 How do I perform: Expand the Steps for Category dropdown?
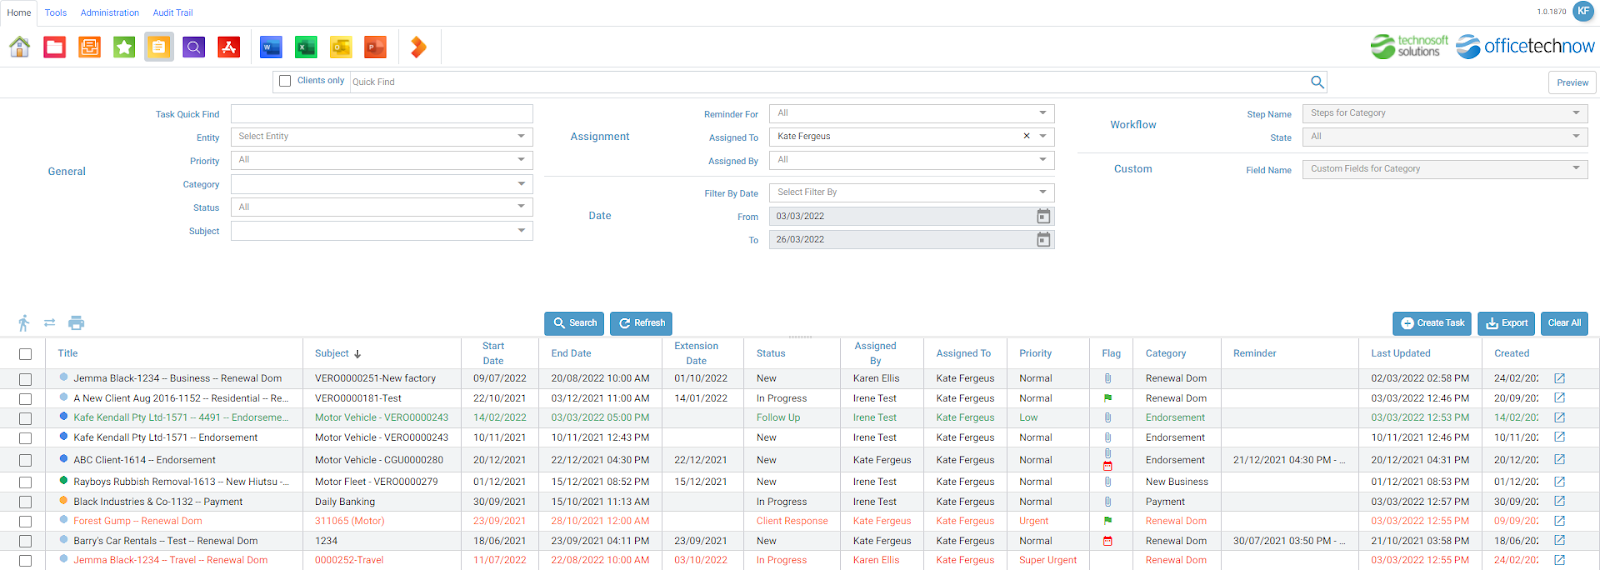[x=1576, y=113]
